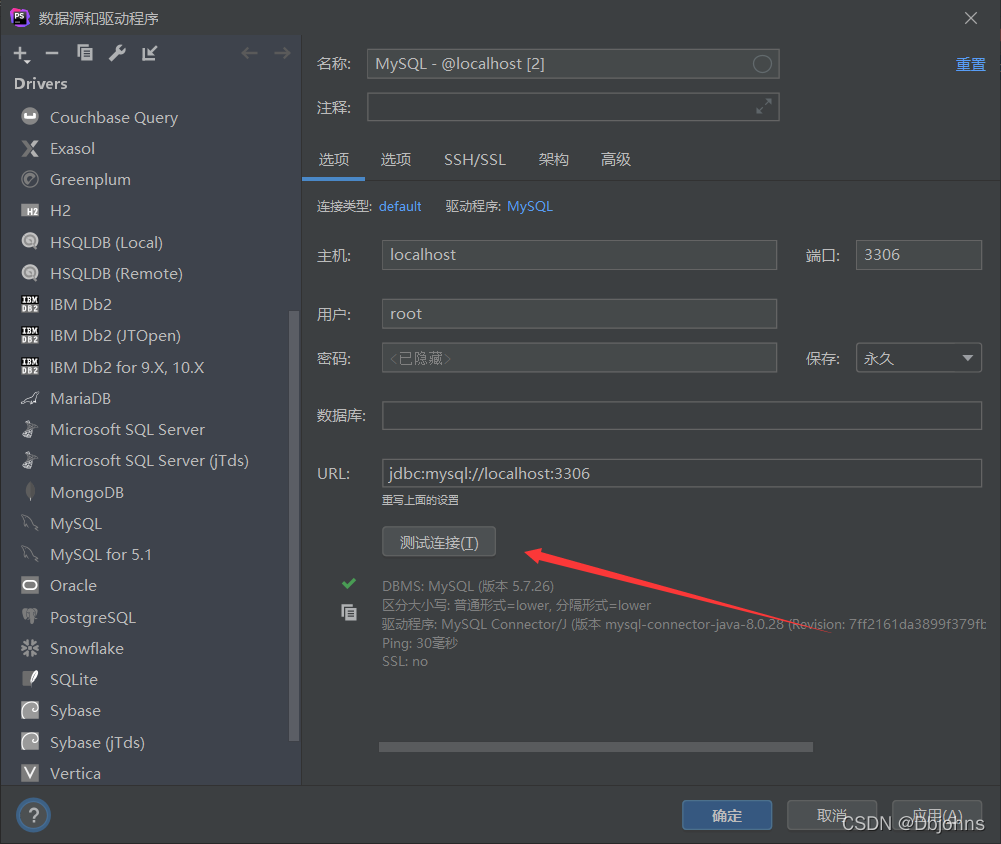Open the second 选项 tab
Image resolution: width=1001 pixels, height=844 pixels.
tap(396, 160)
